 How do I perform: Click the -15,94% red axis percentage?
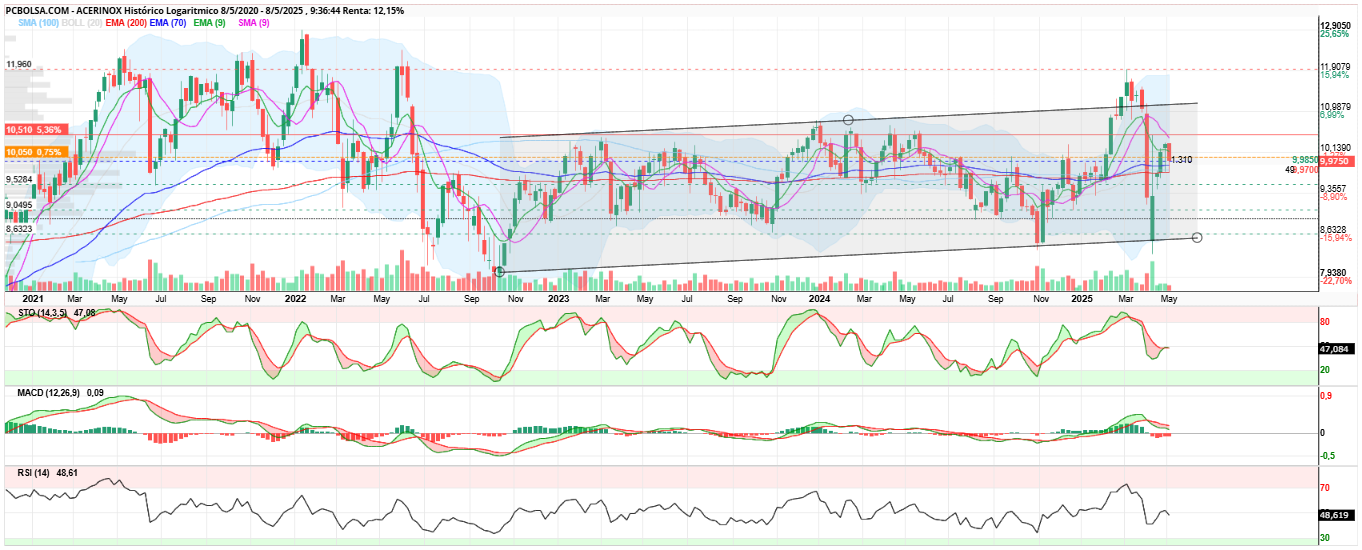click(x=1335, y=238)
